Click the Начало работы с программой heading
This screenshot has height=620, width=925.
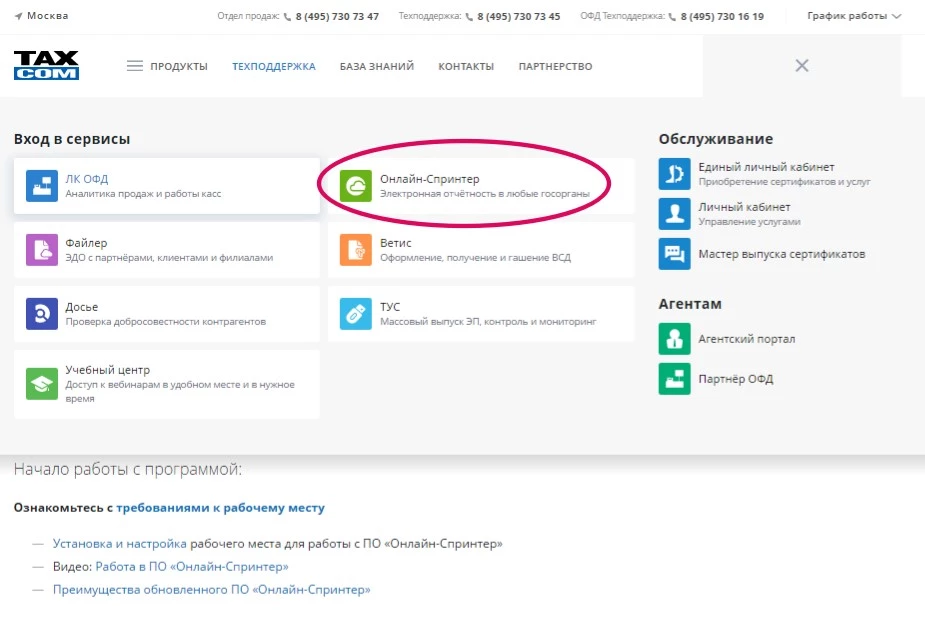click(x=128, y=470)
